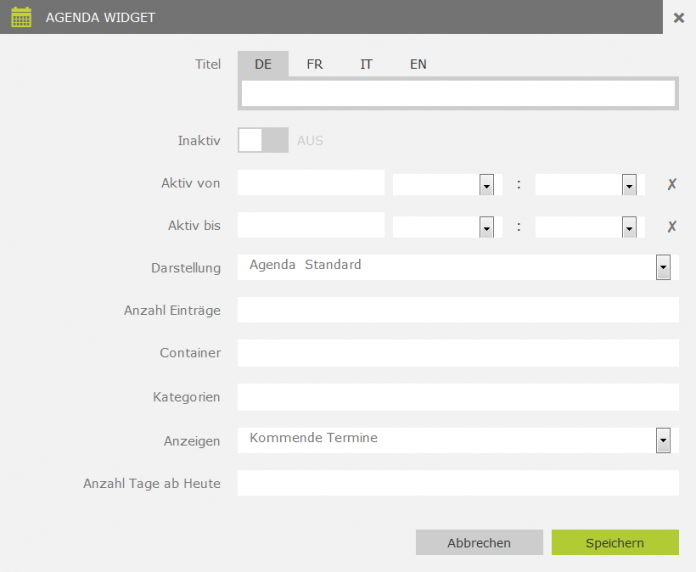This screenshot has height=572, width=696.
Task: Focus the Aktiv von date field
Action: point(311,182)
